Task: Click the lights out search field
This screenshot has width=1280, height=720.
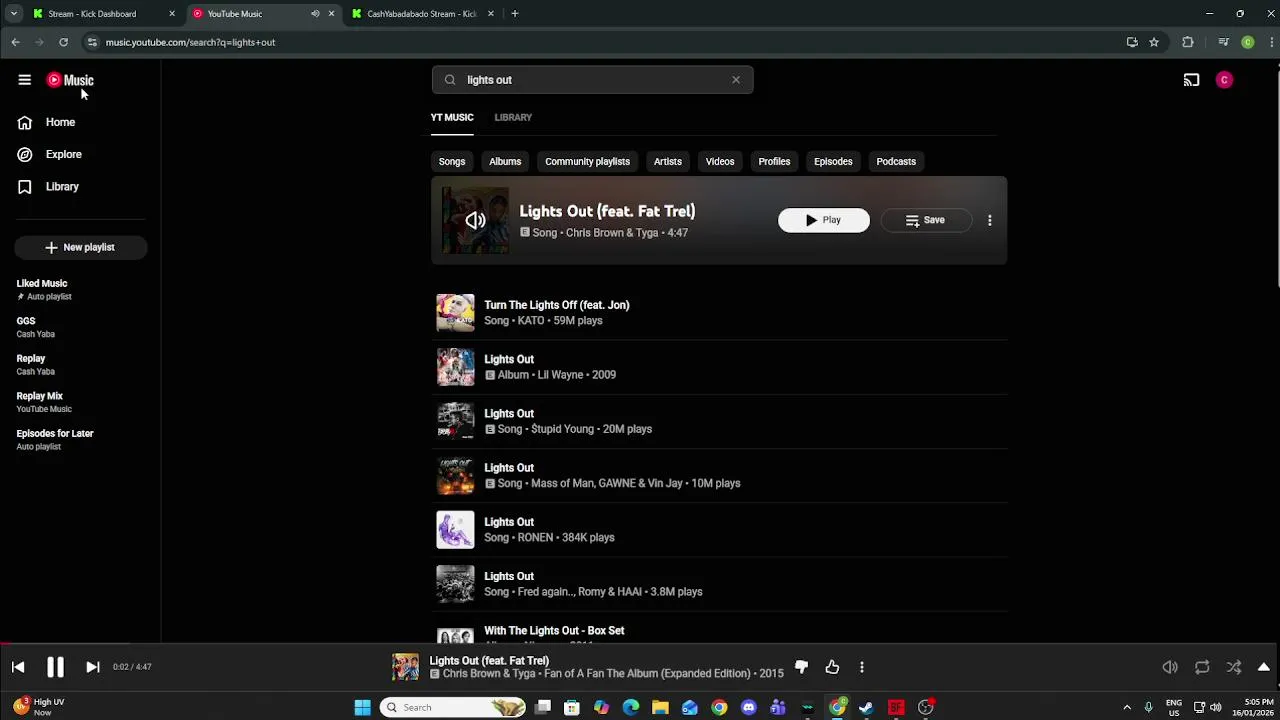Action: pyautogui.click(x=592, y=80)
